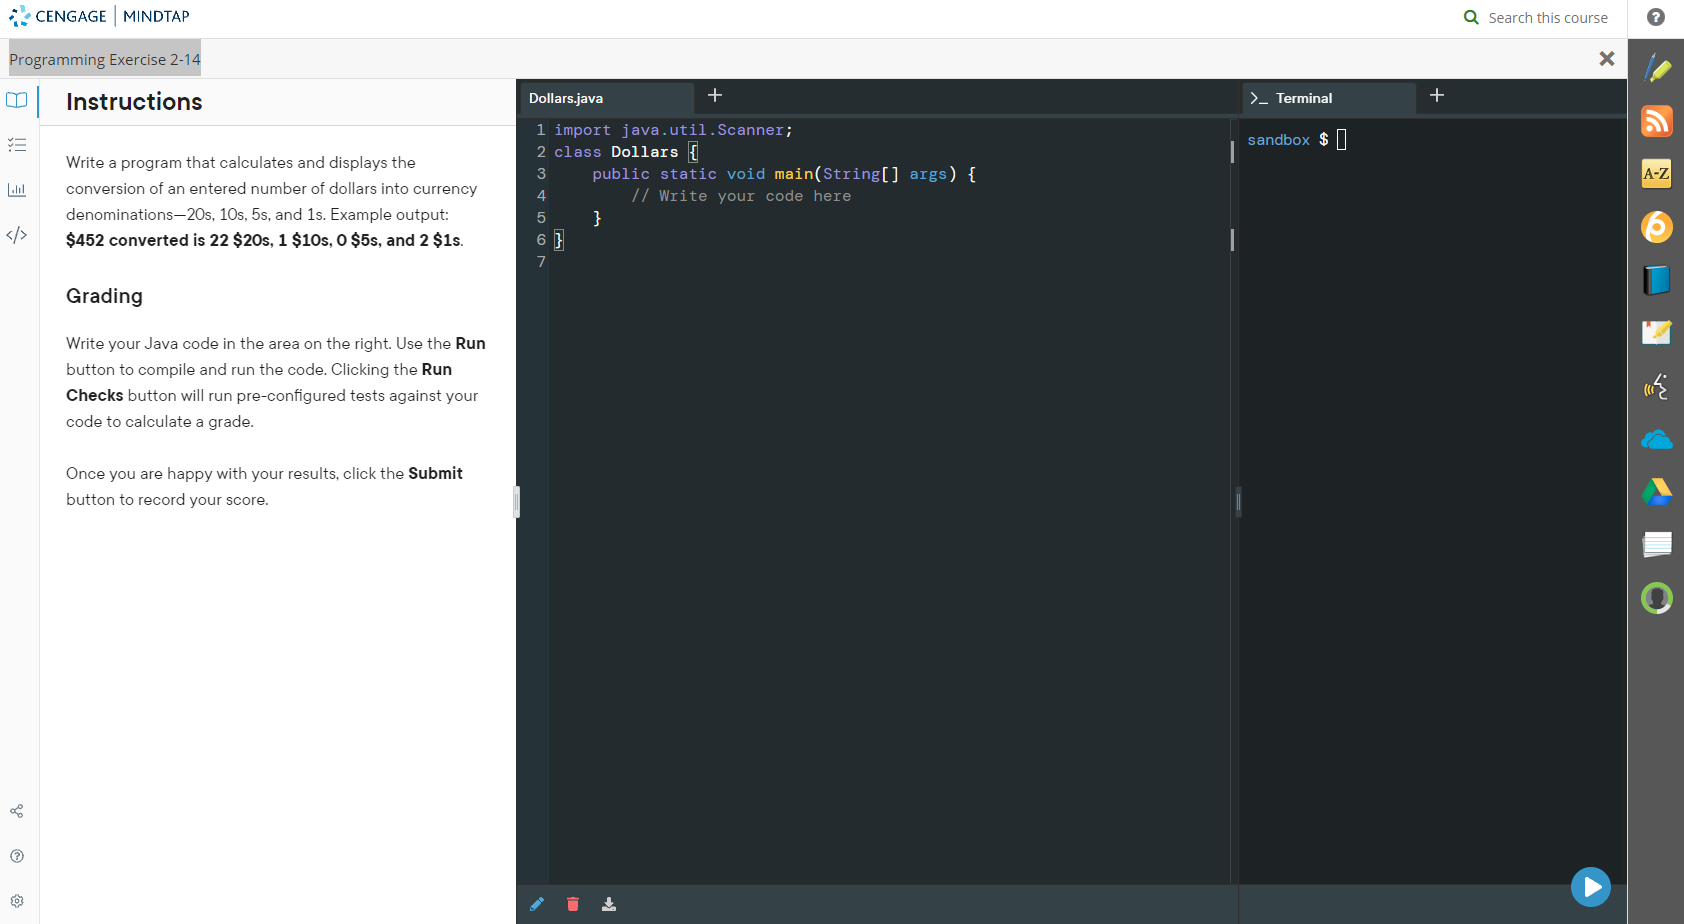Screen dimensions: 1684x924
Task: Open the A-Z glossary app
Action: [1657, 173]
